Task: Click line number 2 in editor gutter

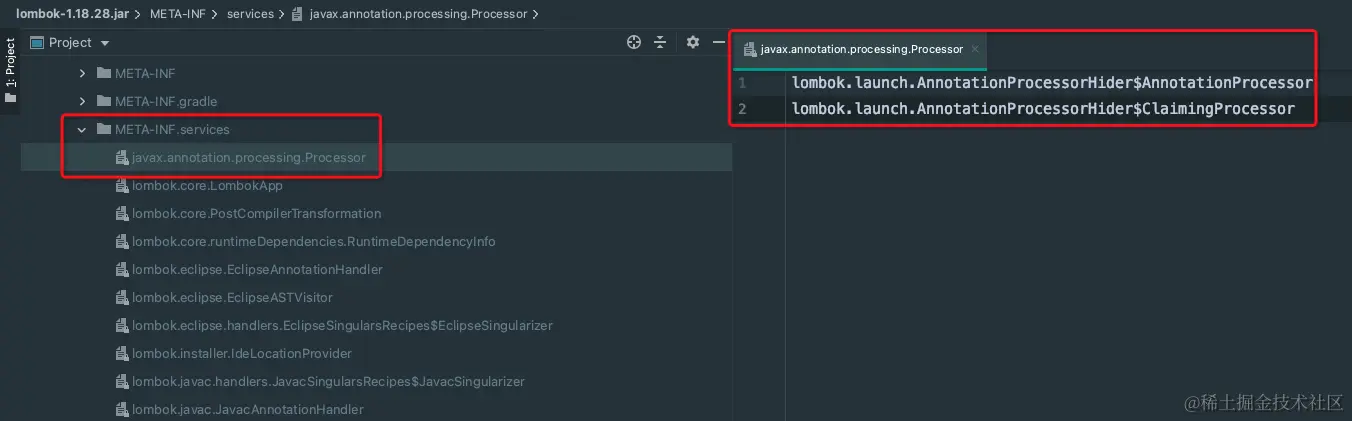Action: coord(742,108)
